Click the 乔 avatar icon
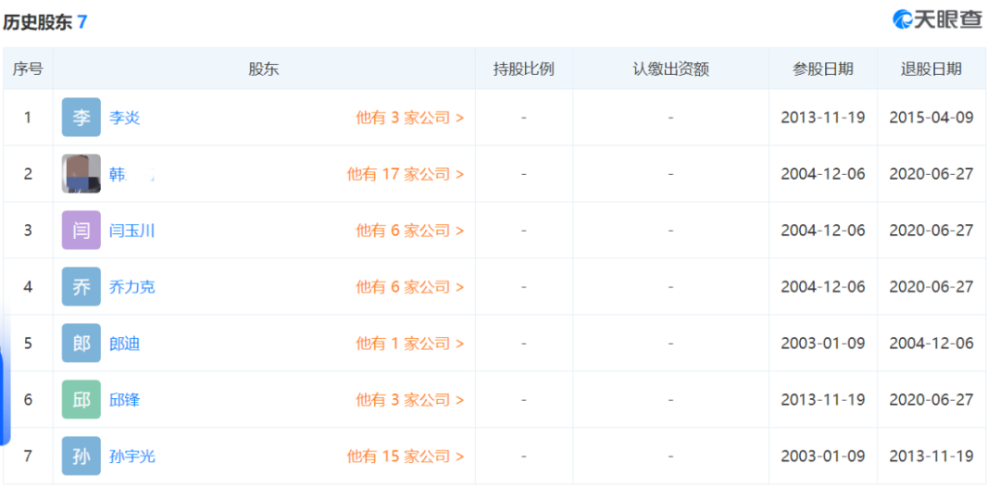1000x488 pixels. click(x=81, y=286)
